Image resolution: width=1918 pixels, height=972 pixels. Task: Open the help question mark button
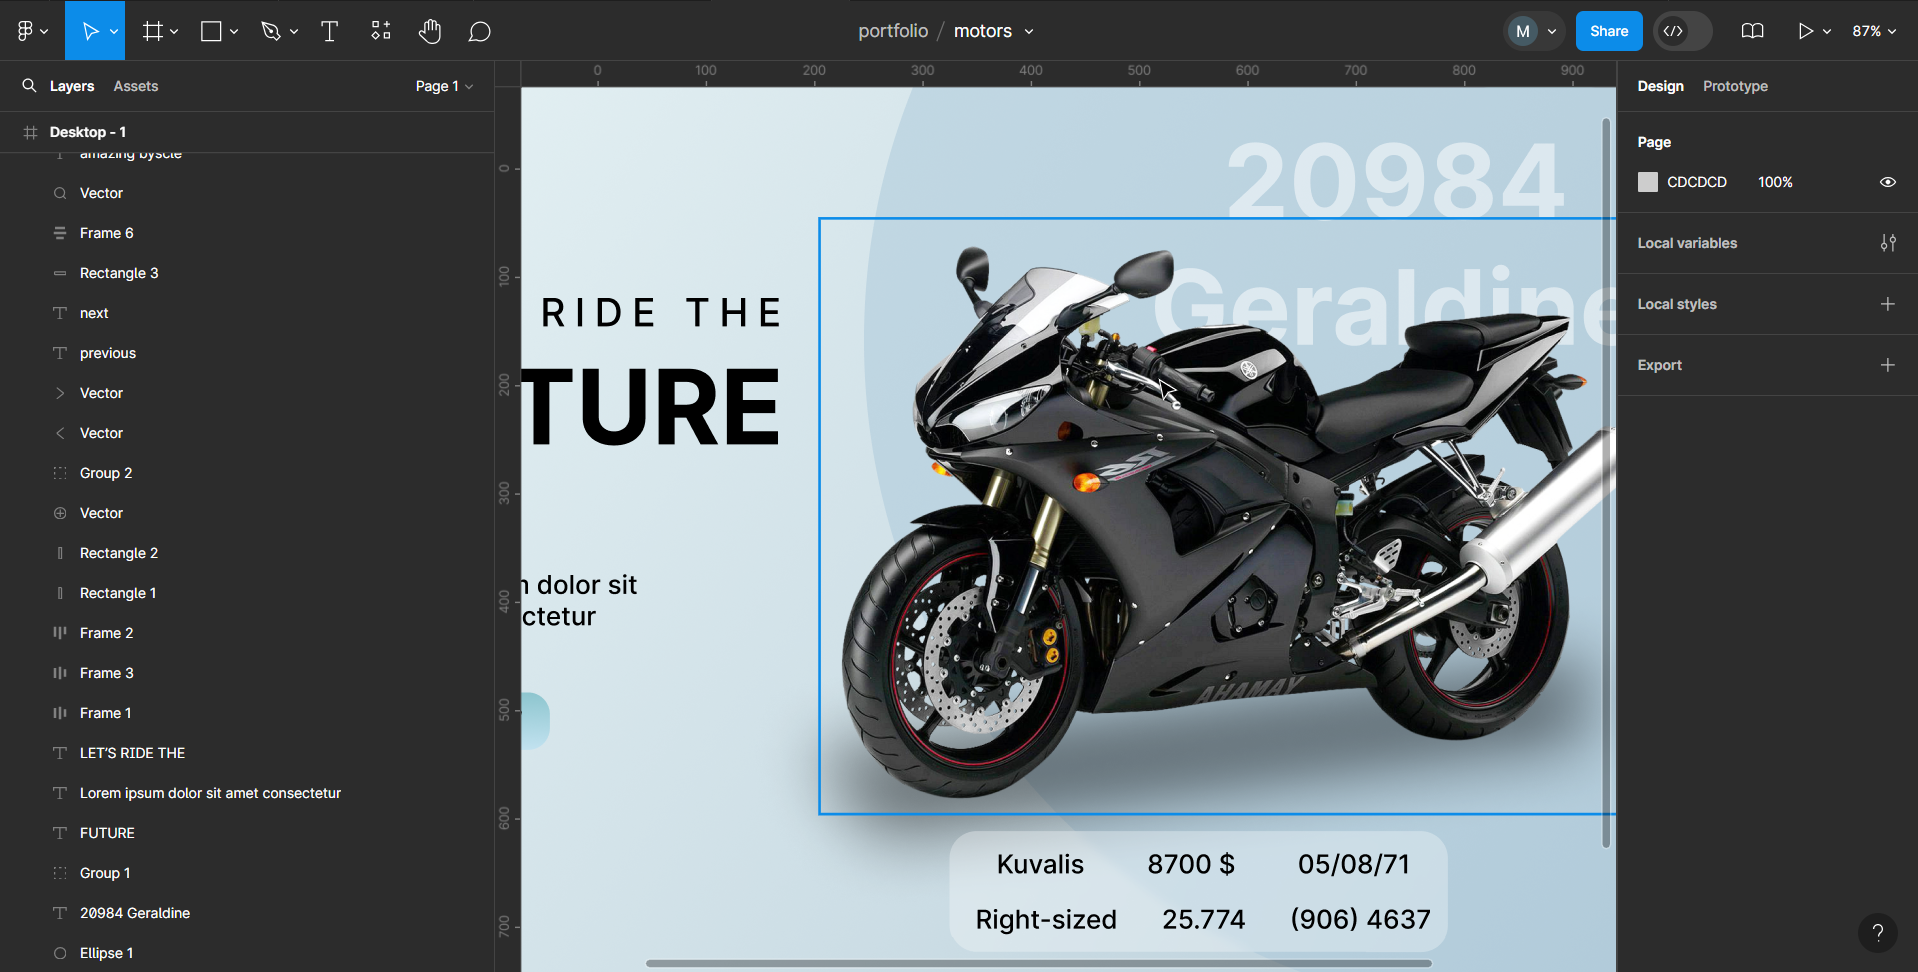(1877, 933)
